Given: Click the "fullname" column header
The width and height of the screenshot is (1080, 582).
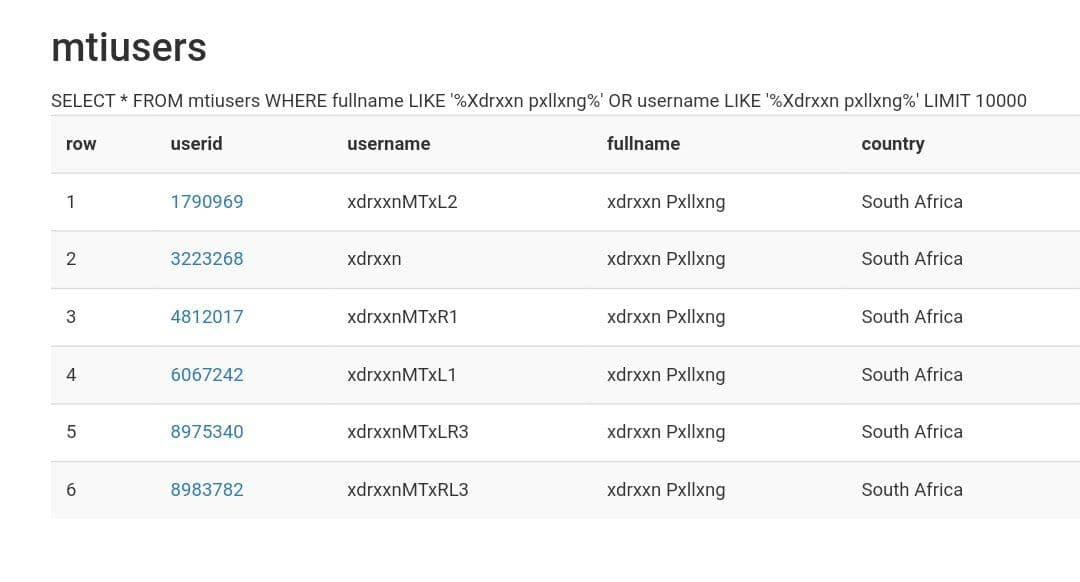Looking at the screenshot, I should point(643,144).
